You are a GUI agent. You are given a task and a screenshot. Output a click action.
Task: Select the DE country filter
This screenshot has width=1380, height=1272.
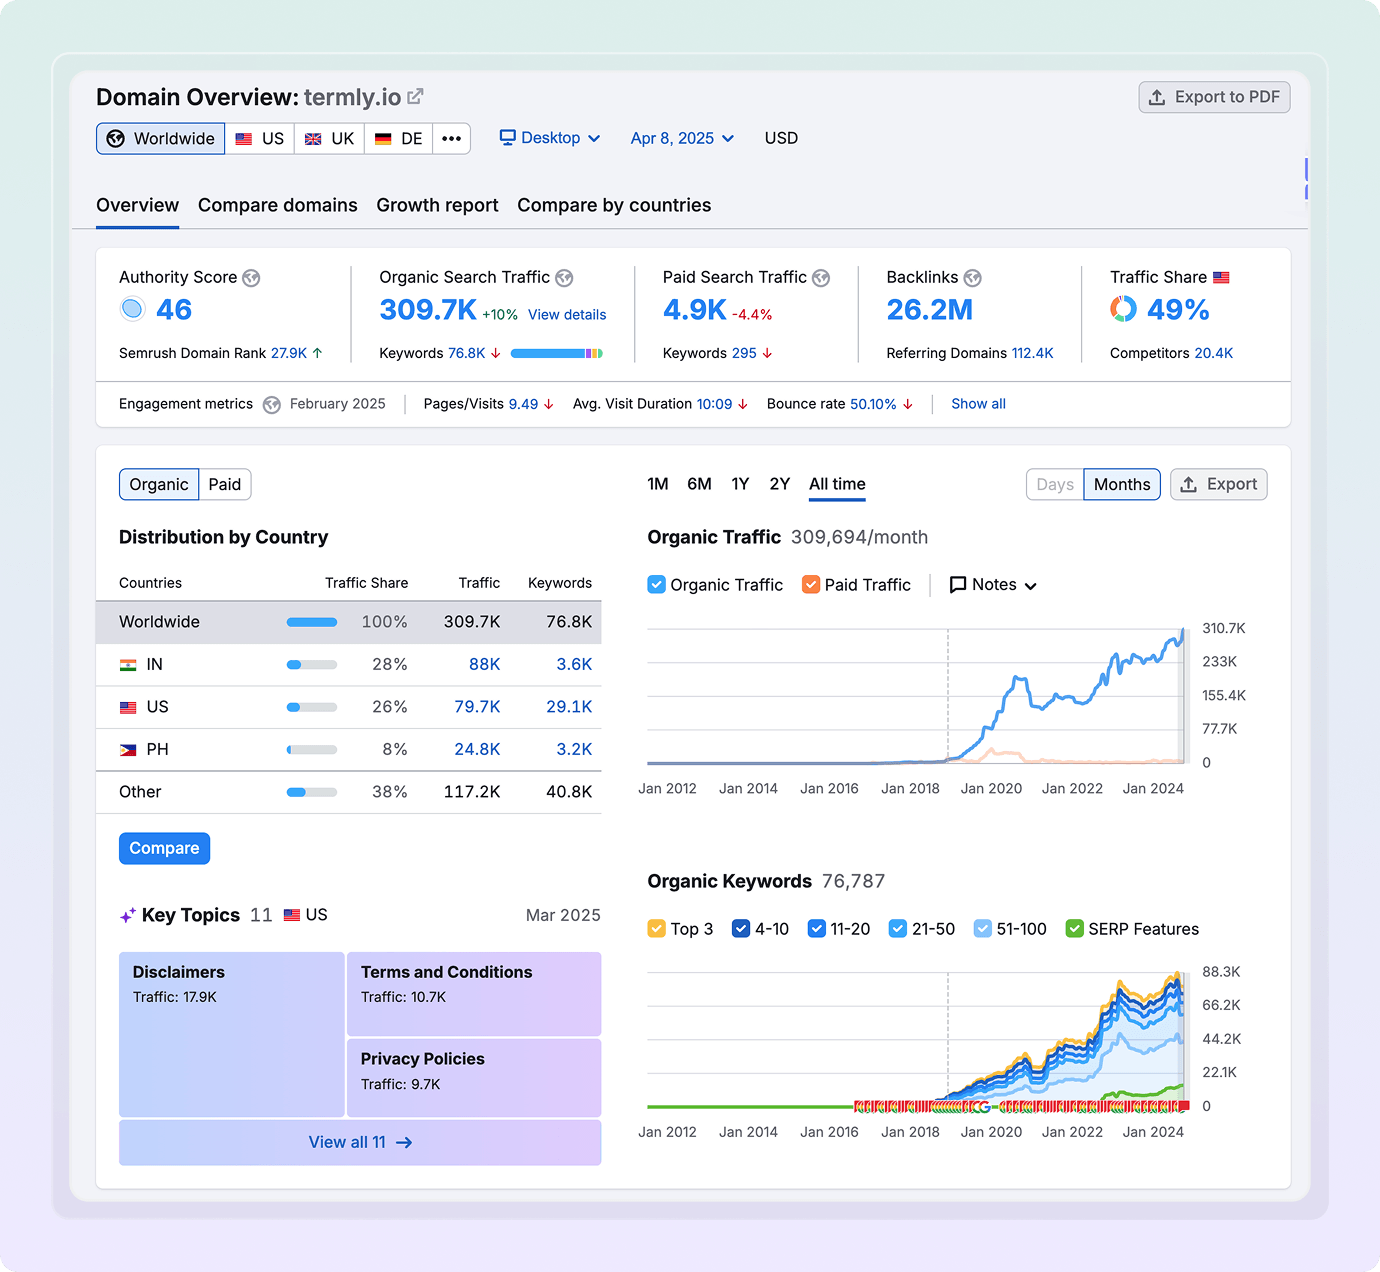pos(398,139)
